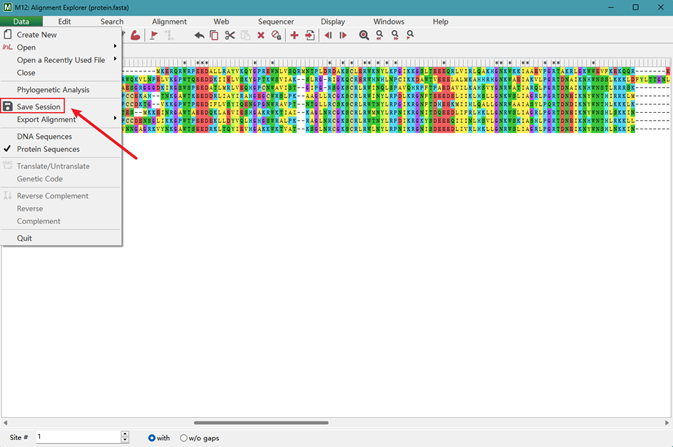
Task: Select the 'with' gaps radio button
Action: [152, 438]
